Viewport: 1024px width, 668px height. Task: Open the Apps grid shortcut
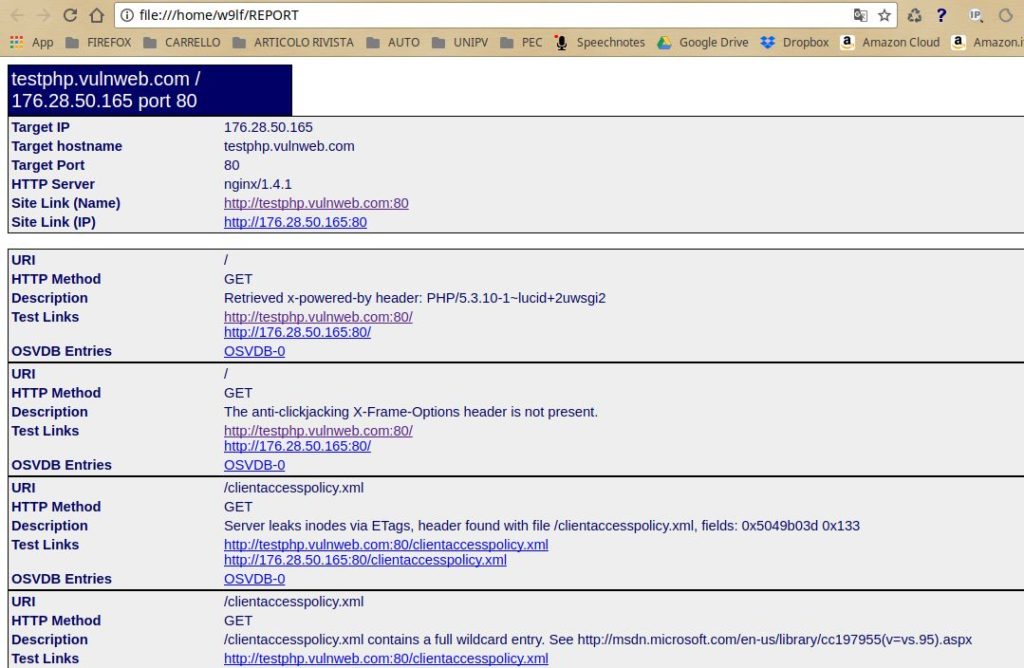point(31,42)
